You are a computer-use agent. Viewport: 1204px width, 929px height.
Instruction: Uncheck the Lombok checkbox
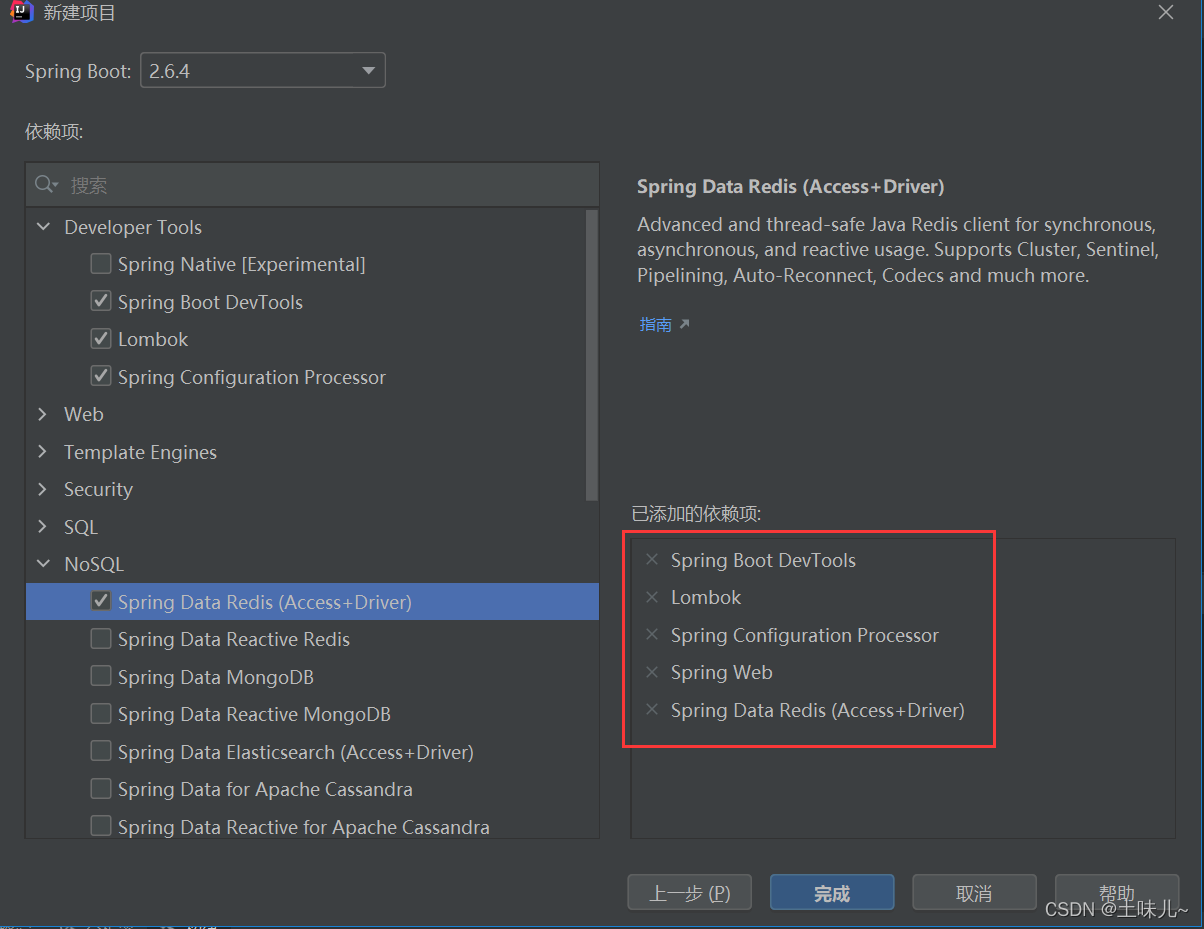[x=101, y=339]
